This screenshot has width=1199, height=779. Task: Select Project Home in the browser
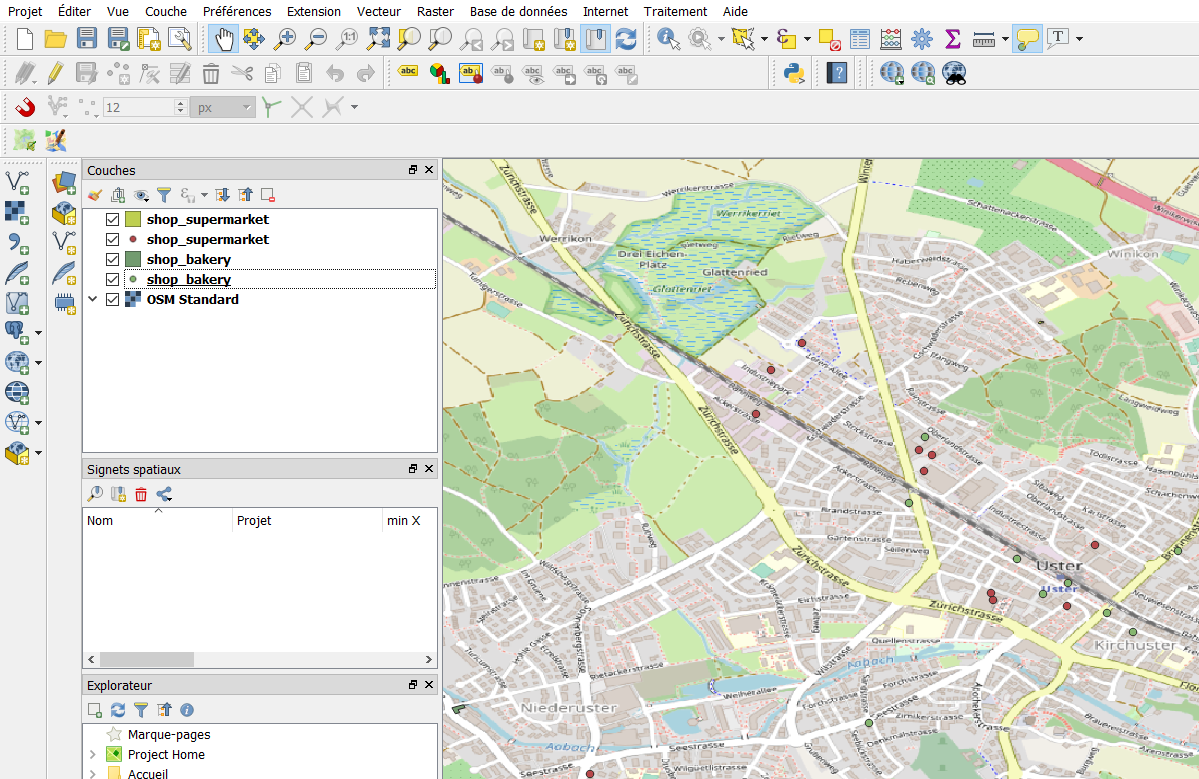[x=165, y=755]
